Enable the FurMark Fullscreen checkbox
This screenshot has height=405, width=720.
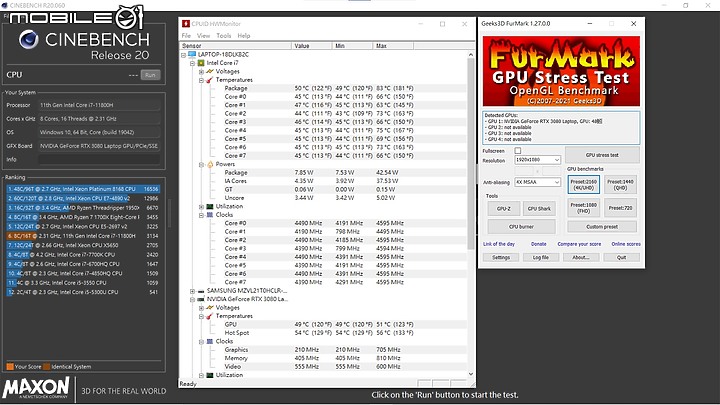[x=518, y=151]
